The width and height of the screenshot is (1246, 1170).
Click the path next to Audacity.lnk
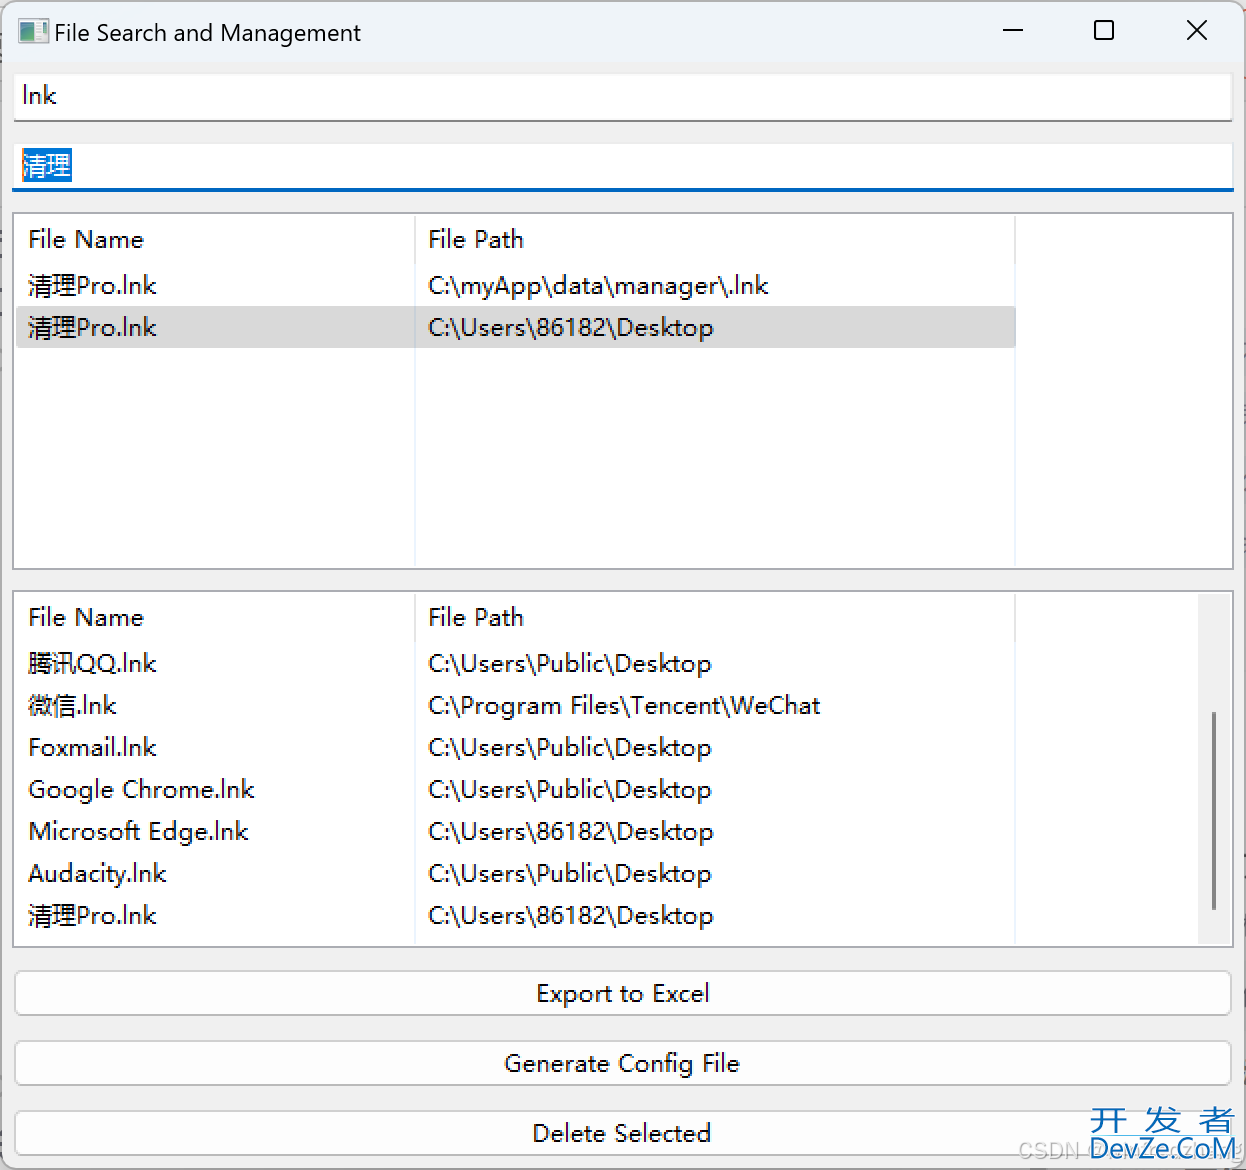pos(570,874)
